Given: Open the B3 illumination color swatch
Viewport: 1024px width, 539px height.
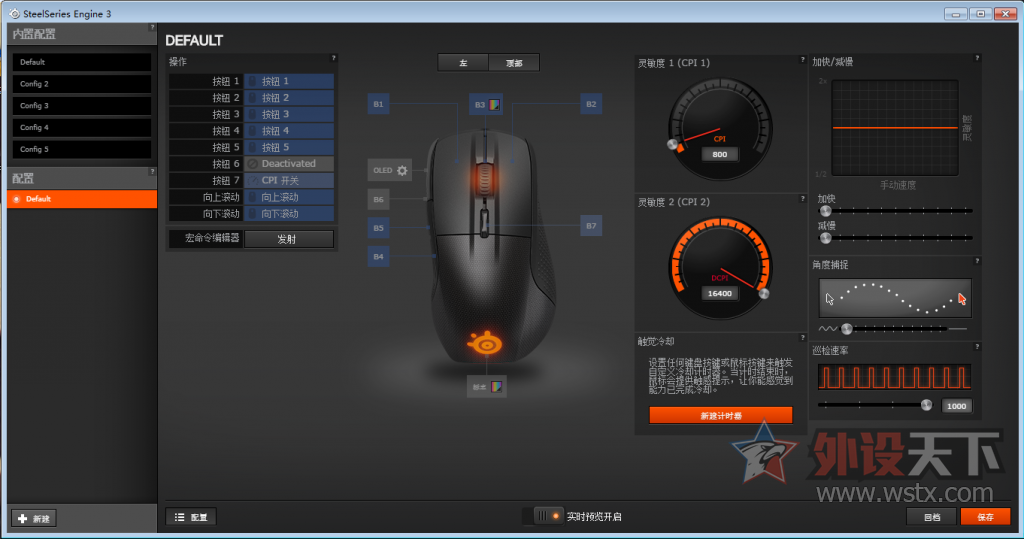Looking at the screenshot, I should [x=495, y=105].
